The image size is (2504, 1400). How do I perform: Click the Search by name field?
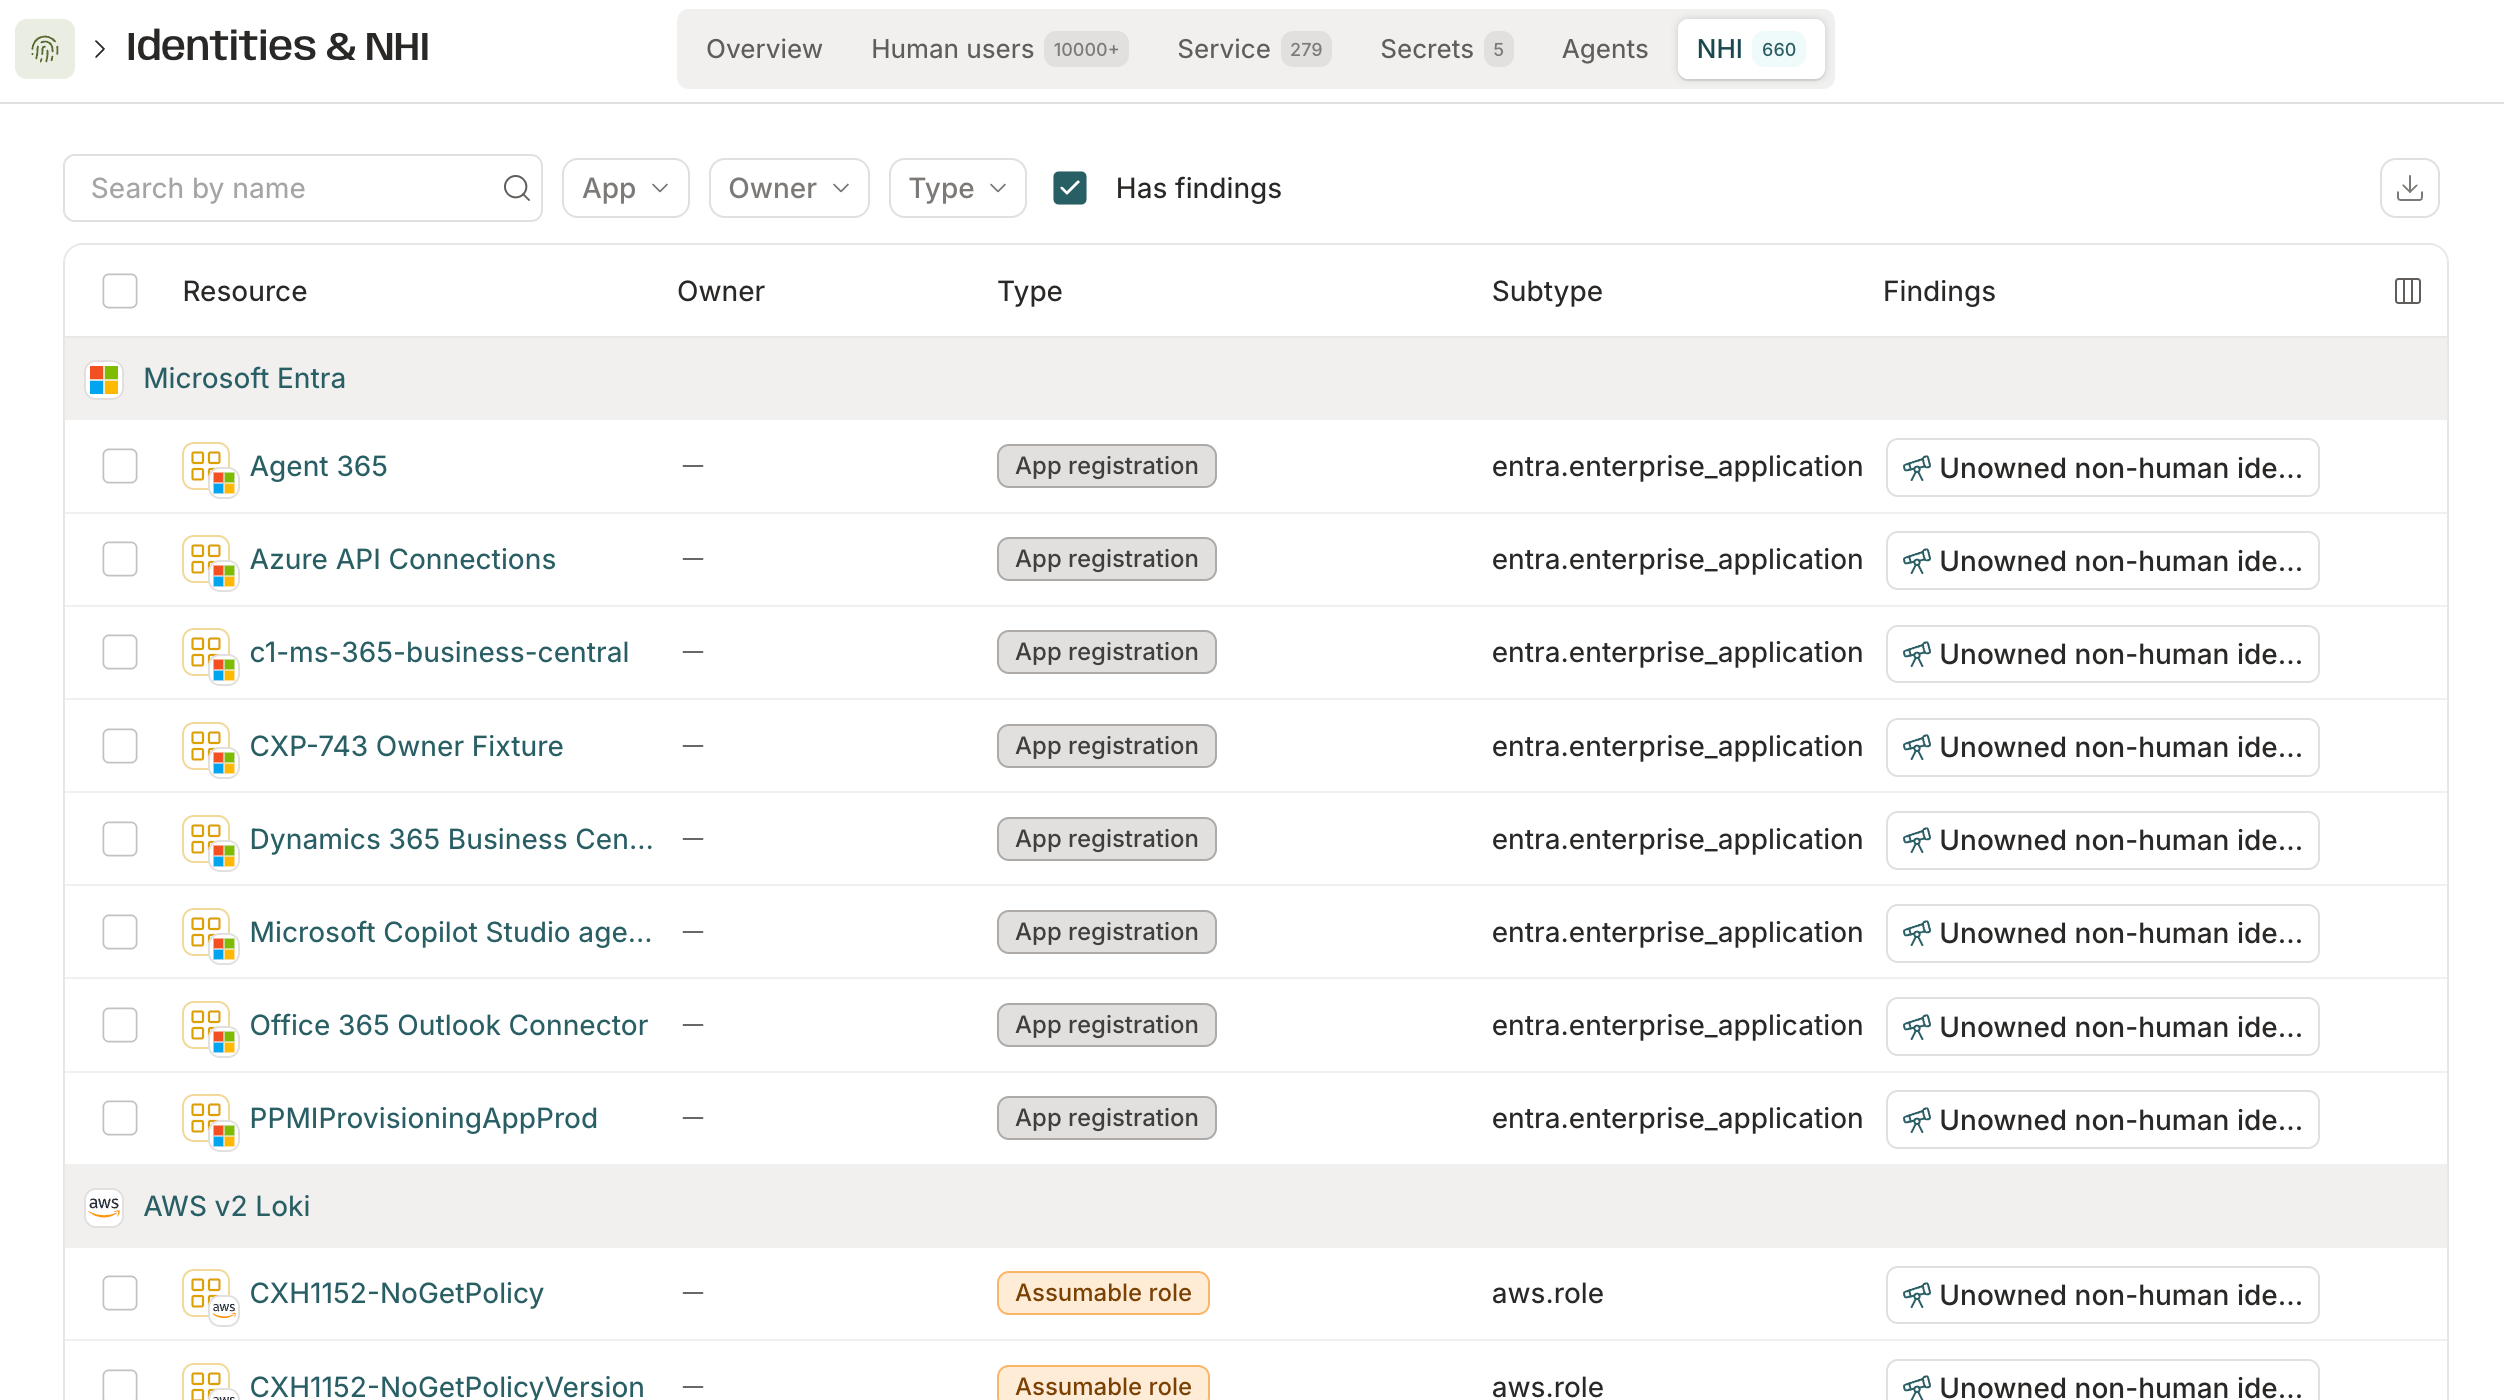(x=303, y=188)
